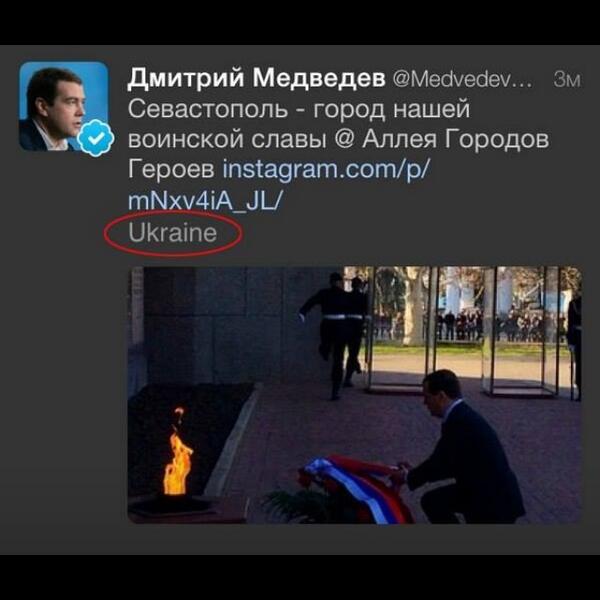This screenshot has height=600, width=600.
Task: Click the mNxv4iA_JL/ link continuation
Action: (205, 201)
